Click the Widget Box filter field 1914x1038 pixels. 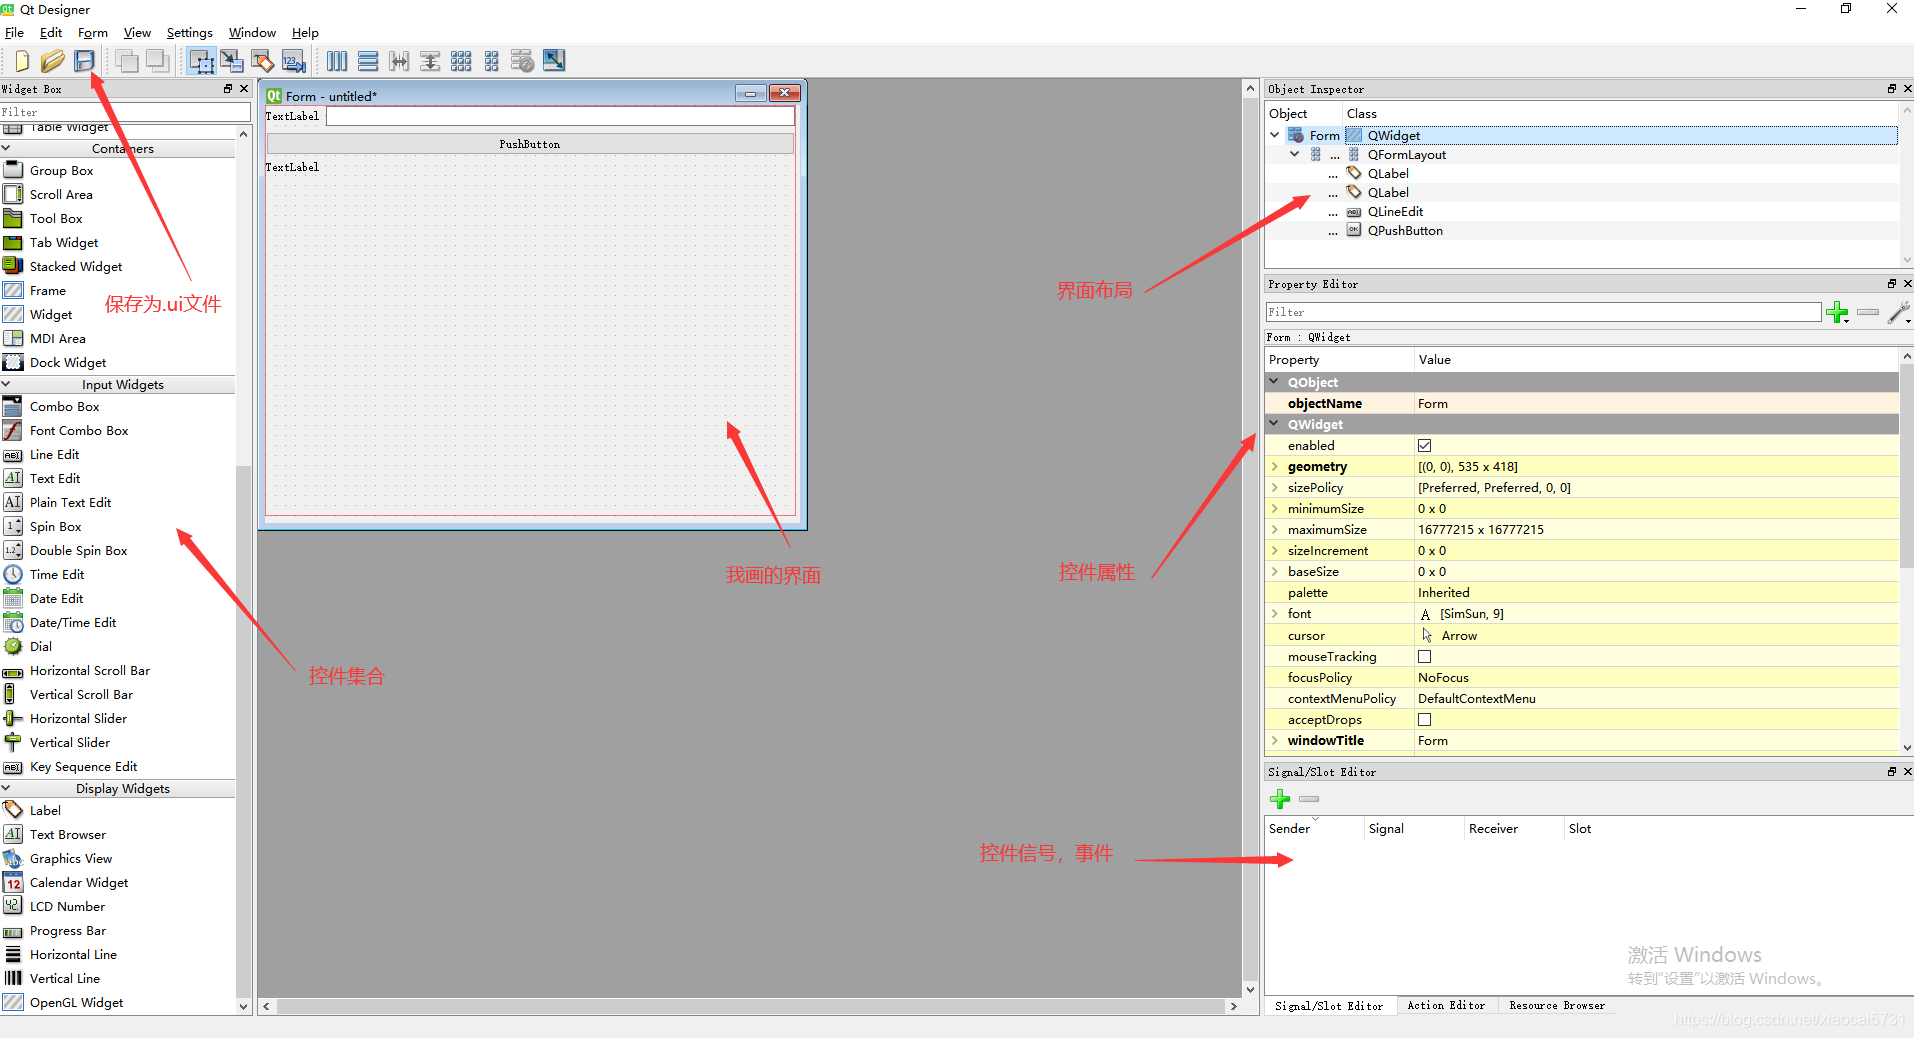pos(125,112)
